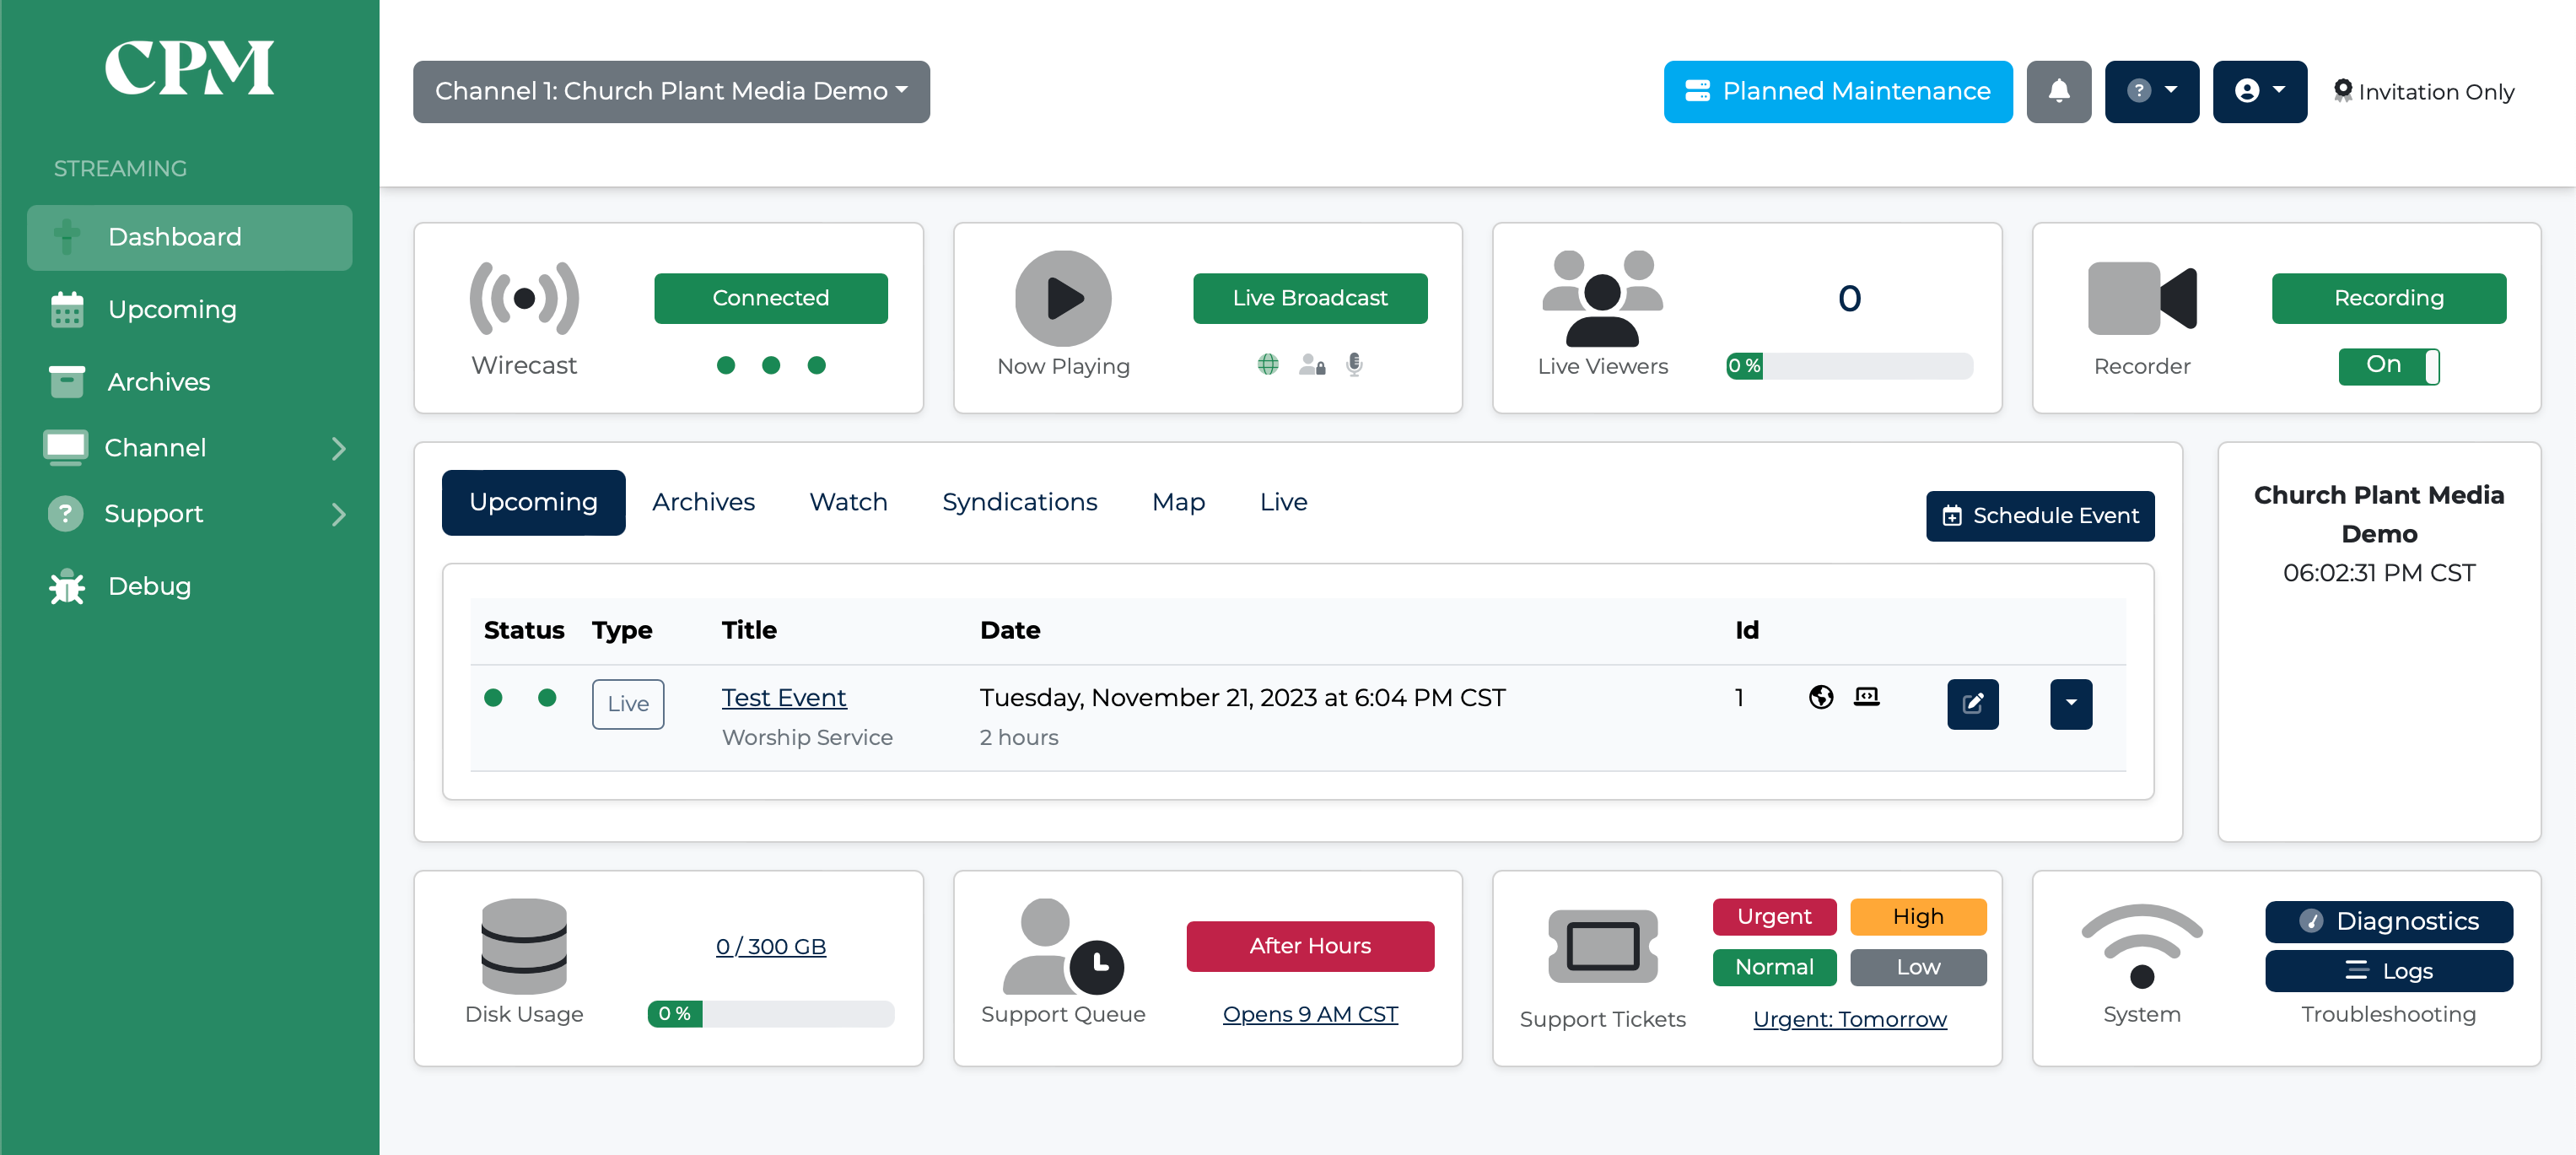Screen dimensions: 2576x1155
Task: Open the Test Event link
Action: [x=783, y=697]
